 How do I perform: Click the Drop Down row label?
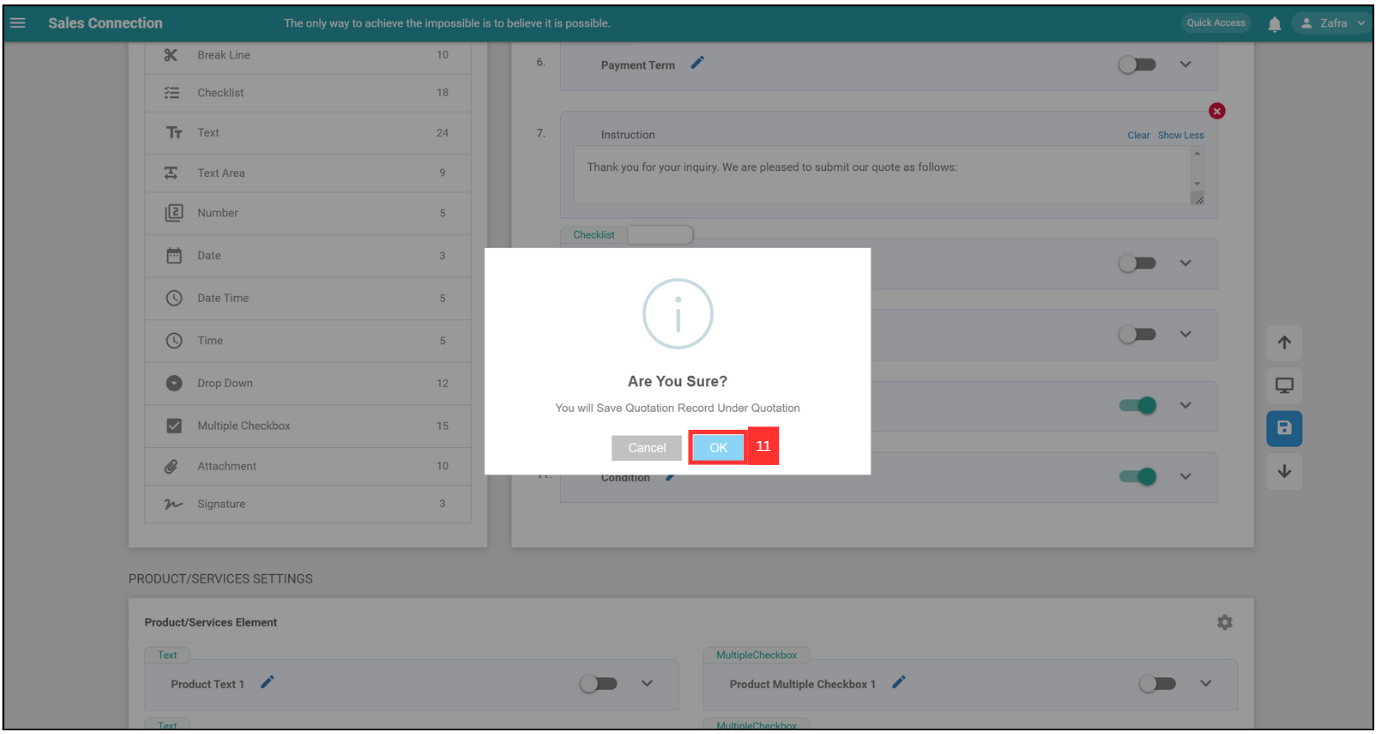[225, 383]
